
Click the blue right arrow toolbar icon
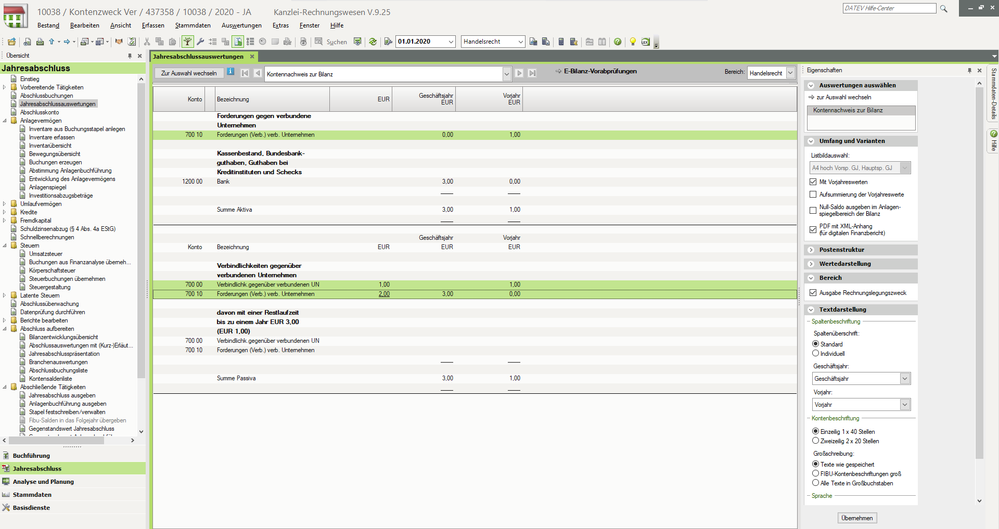67,41
